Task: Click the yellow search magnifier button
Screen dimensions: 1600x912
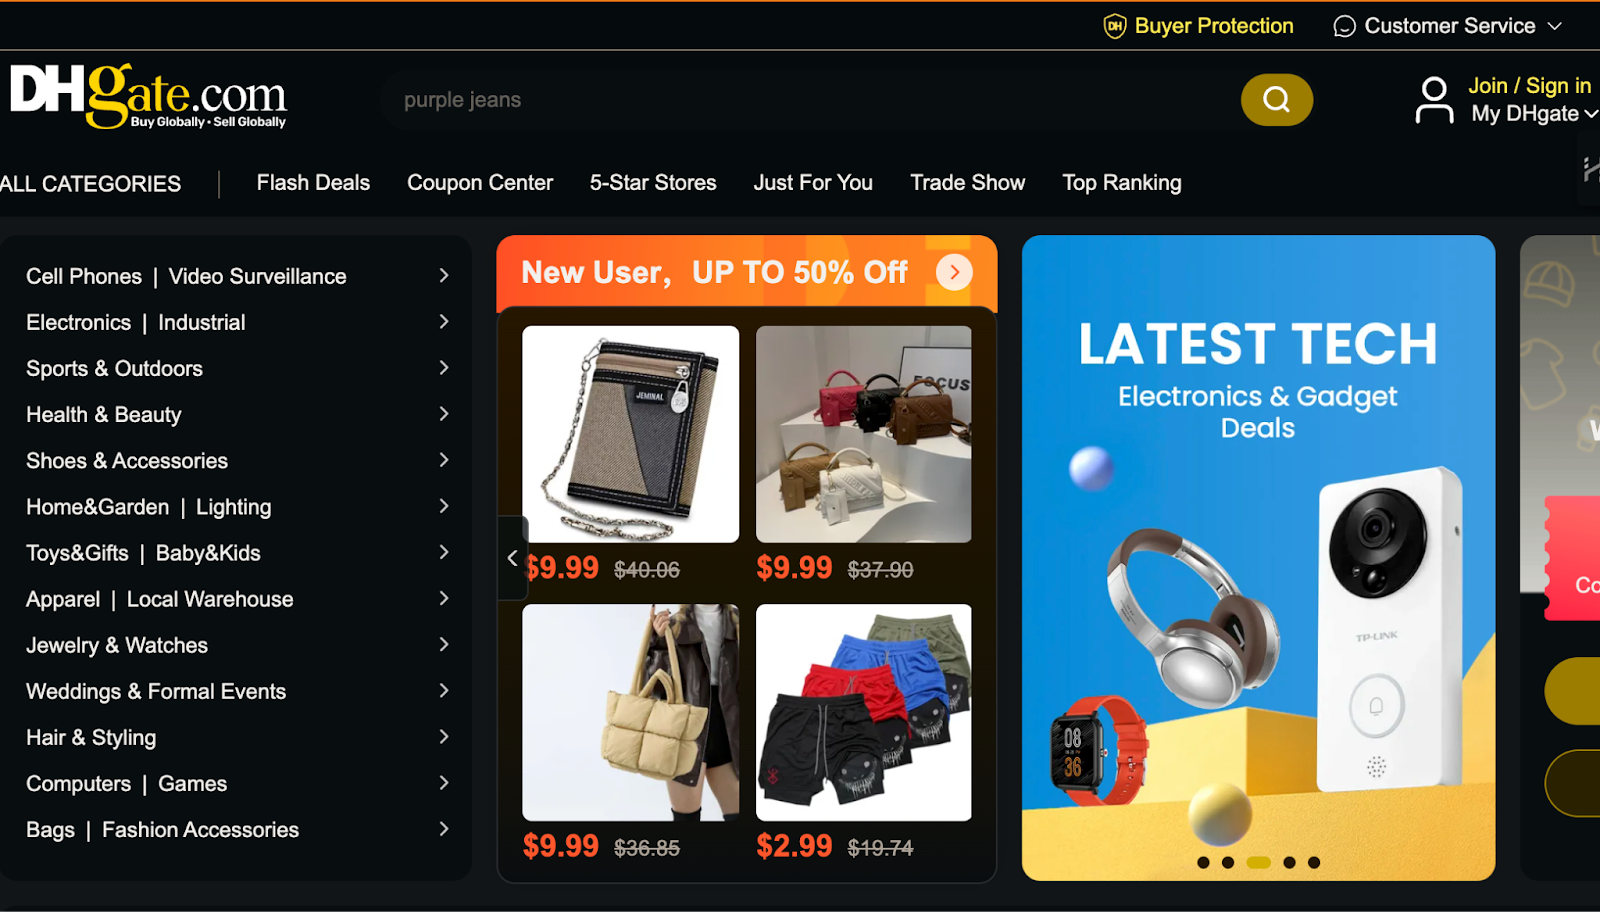Action: [1276, 99]
